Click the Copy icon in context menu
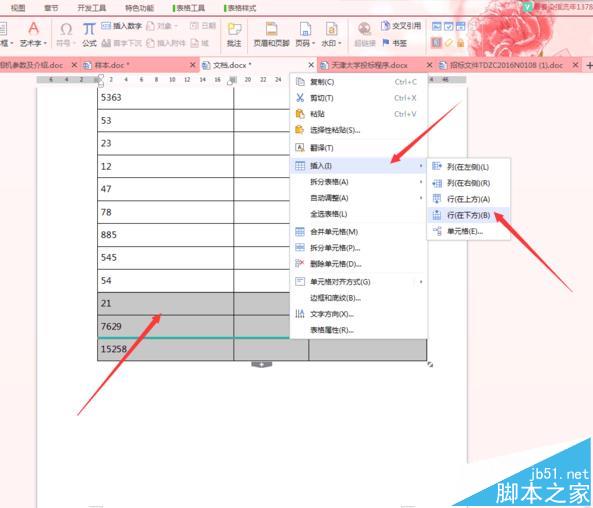The height and width of the screenshot is (508, 593). point(300,82)
